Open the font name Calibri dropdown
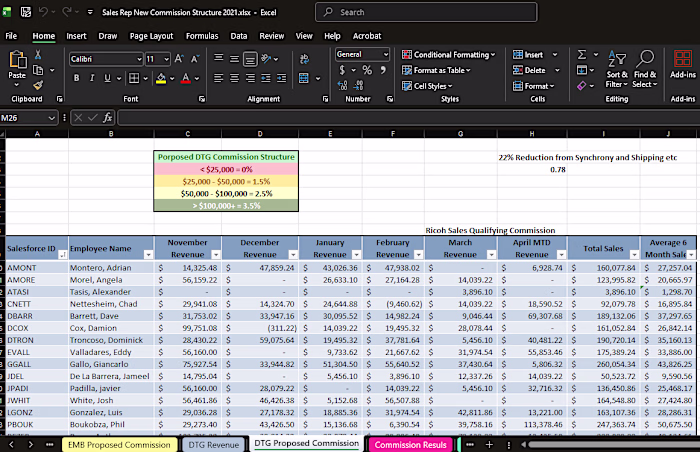Screen dimensions: 700x452 tap(139, 59)
